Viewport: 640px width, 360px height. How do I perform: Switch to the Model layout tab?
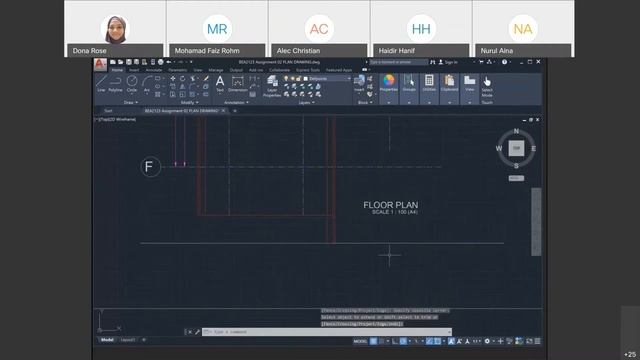point(107,340)
